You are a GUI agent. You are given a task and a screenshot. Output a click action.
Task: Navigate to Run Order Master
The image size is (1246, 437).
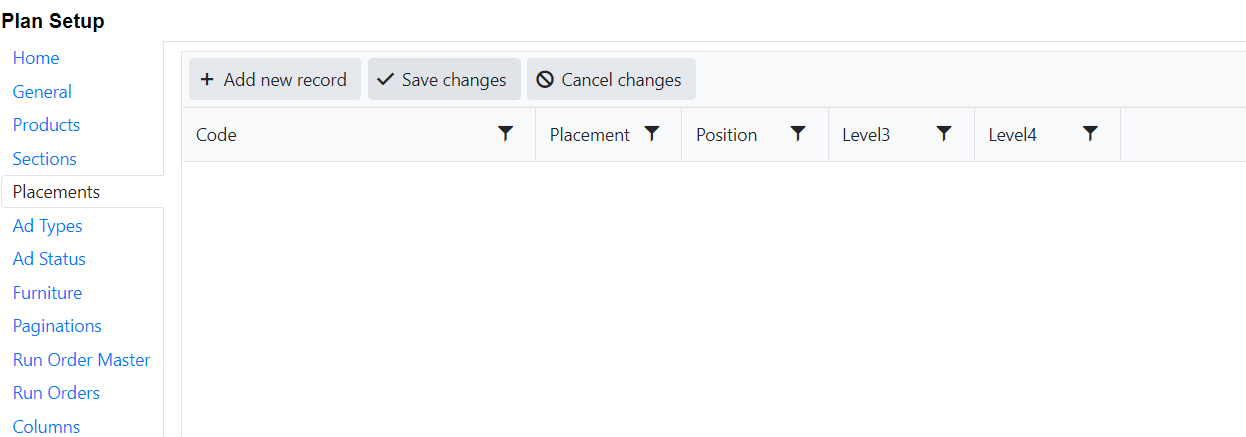click(81, 360)
